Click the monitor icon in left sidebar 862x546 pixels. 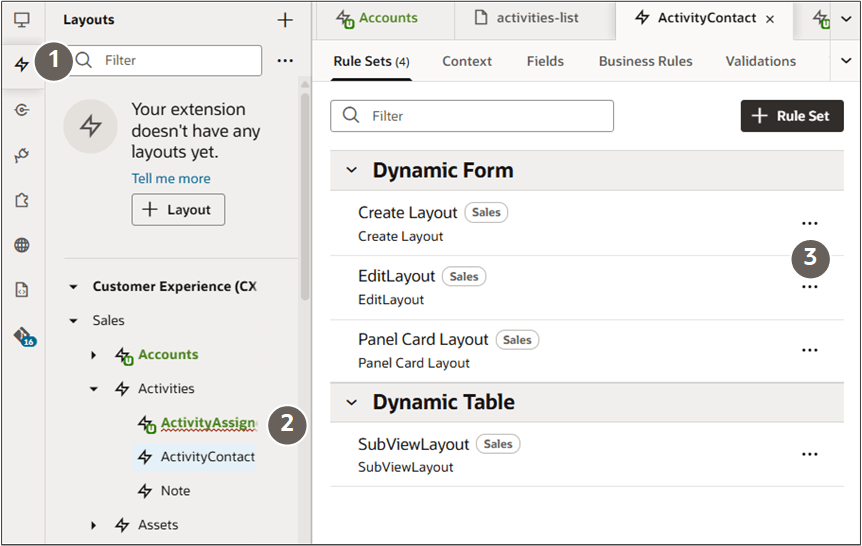22,19
